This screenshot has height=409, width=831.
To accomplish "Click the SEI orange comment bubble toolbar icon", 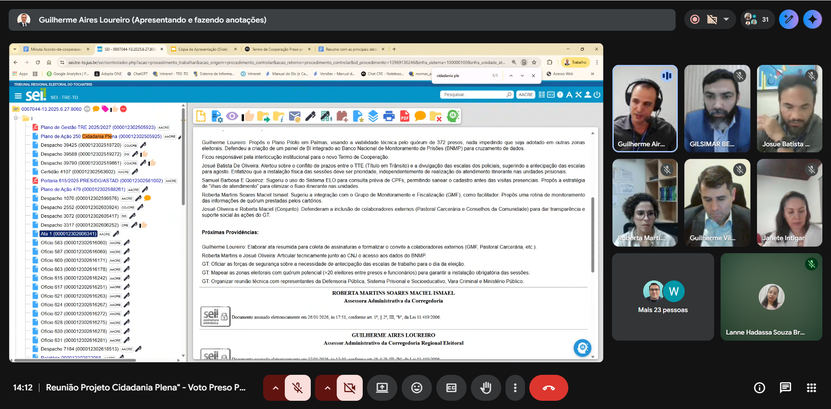I will [x=420, y=116].
